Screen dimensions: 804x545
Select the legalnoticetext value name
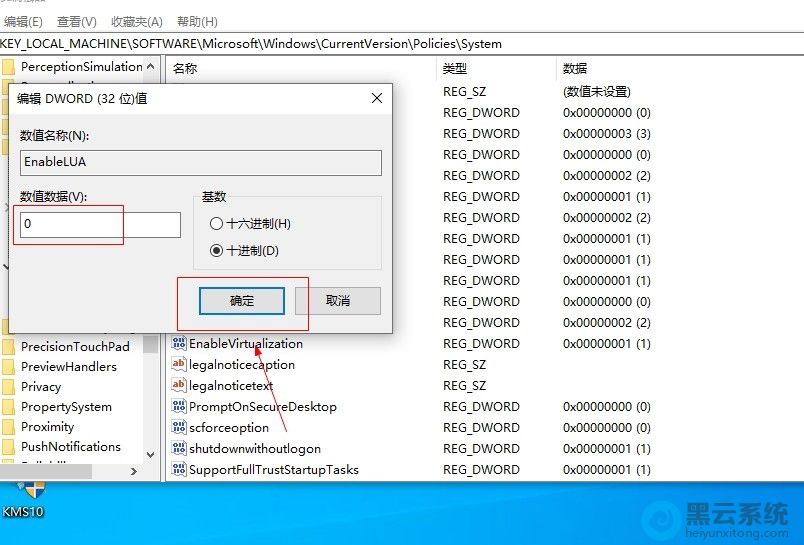tap(231, 386)
